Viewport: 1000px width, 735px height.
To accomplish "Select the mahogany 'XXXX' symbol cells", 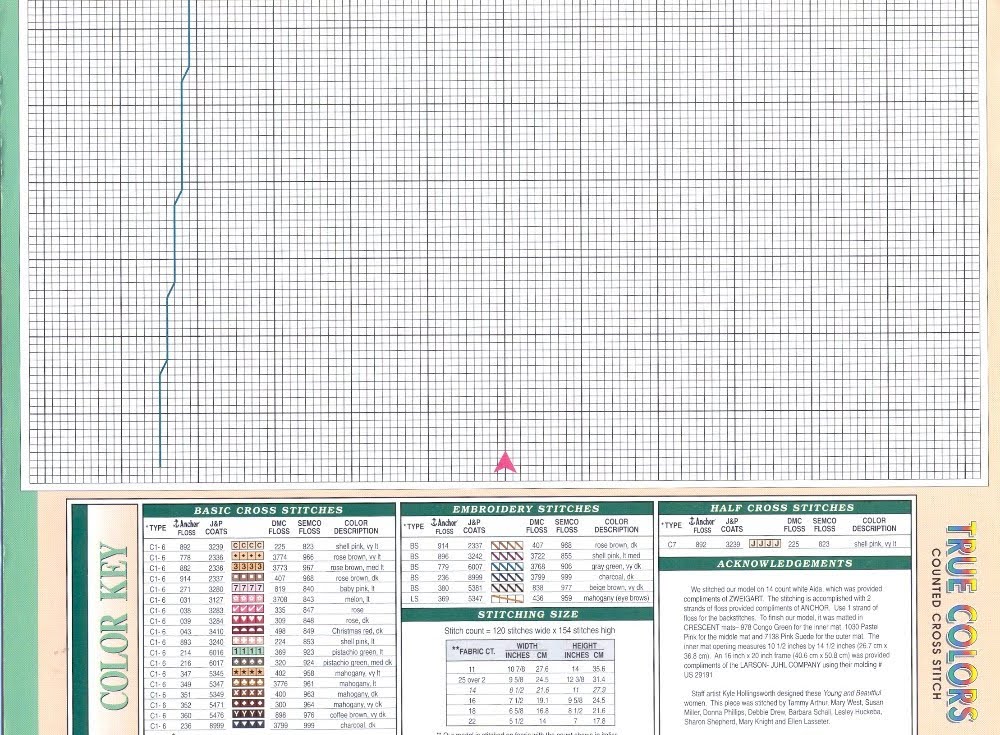I will pyautogui.click(x=247, y=693).
